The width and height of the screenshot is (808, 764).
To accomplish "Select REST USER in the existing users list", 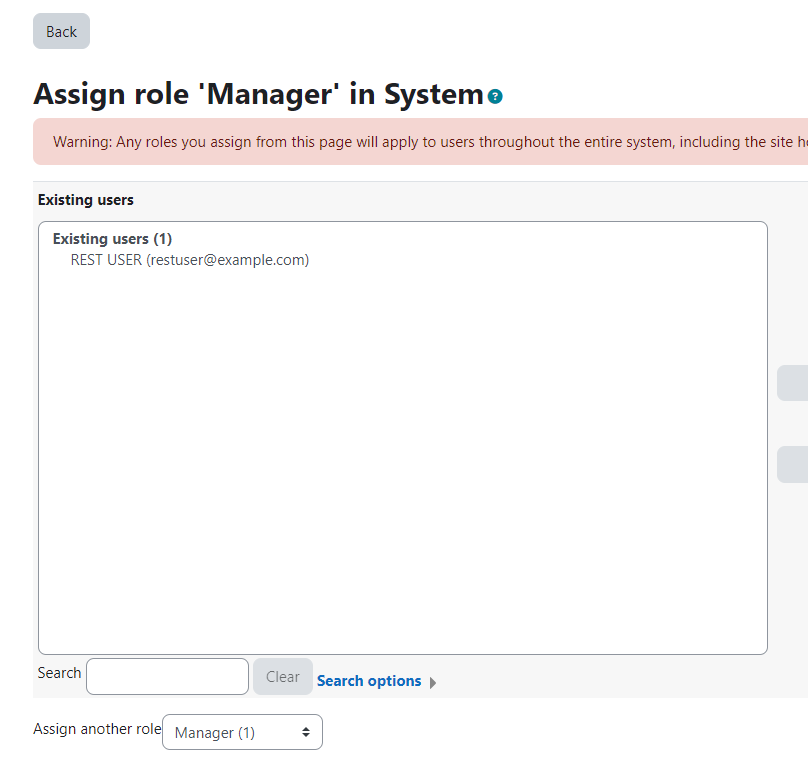I will click(x=106, y=260).
